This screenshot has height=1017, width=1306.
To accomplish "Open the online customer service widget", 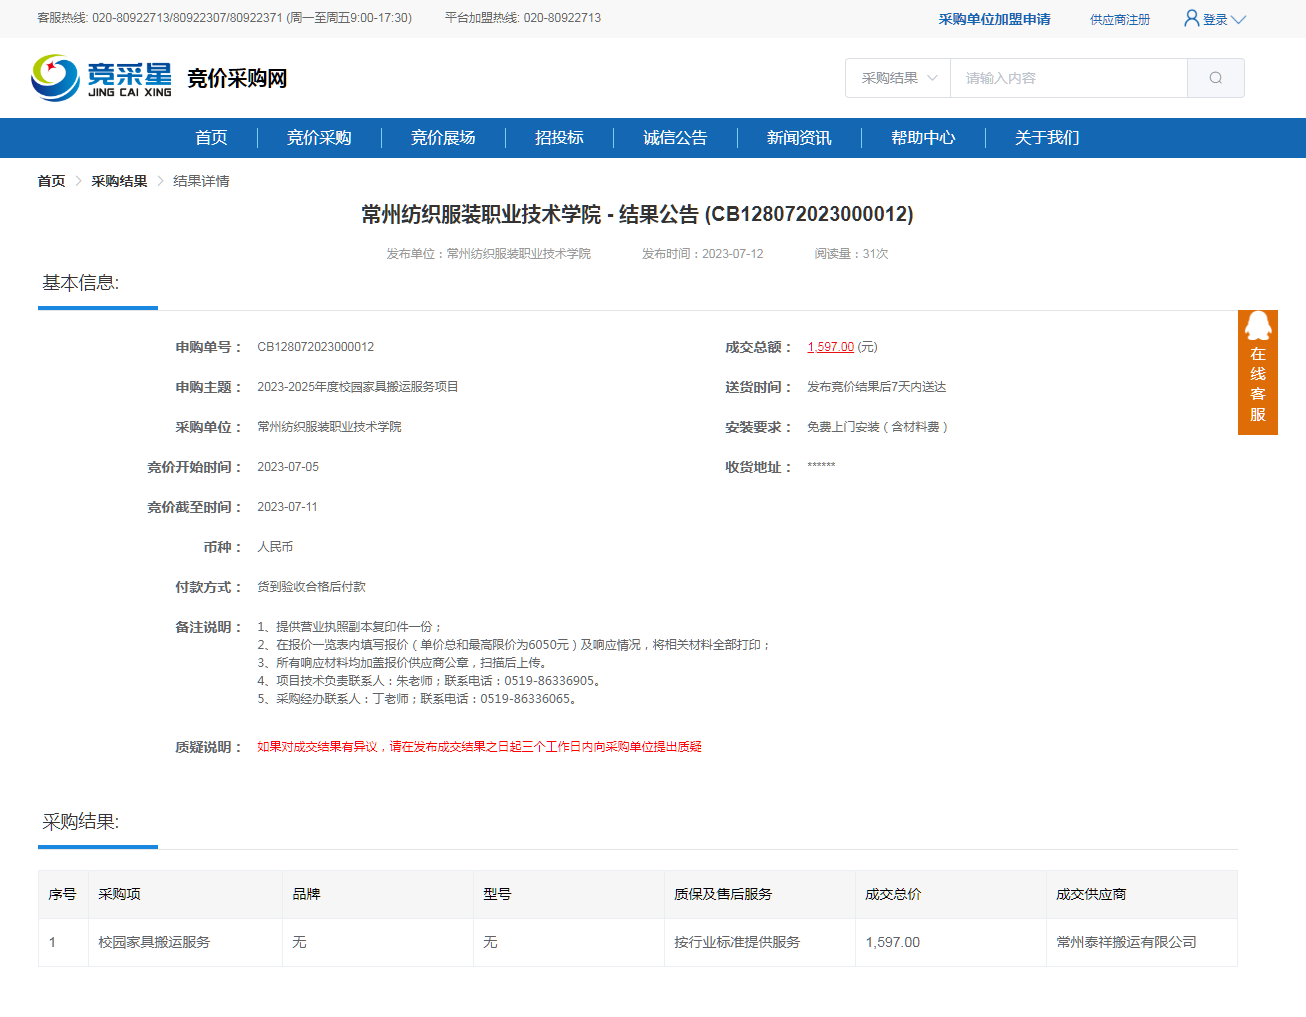I will (1257, 372).
